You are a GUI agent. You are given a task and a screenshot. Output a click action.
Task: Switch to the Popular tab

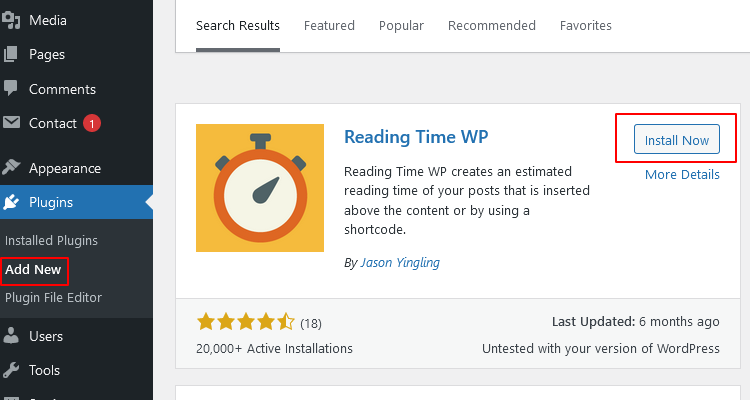(x=401, y=25)
